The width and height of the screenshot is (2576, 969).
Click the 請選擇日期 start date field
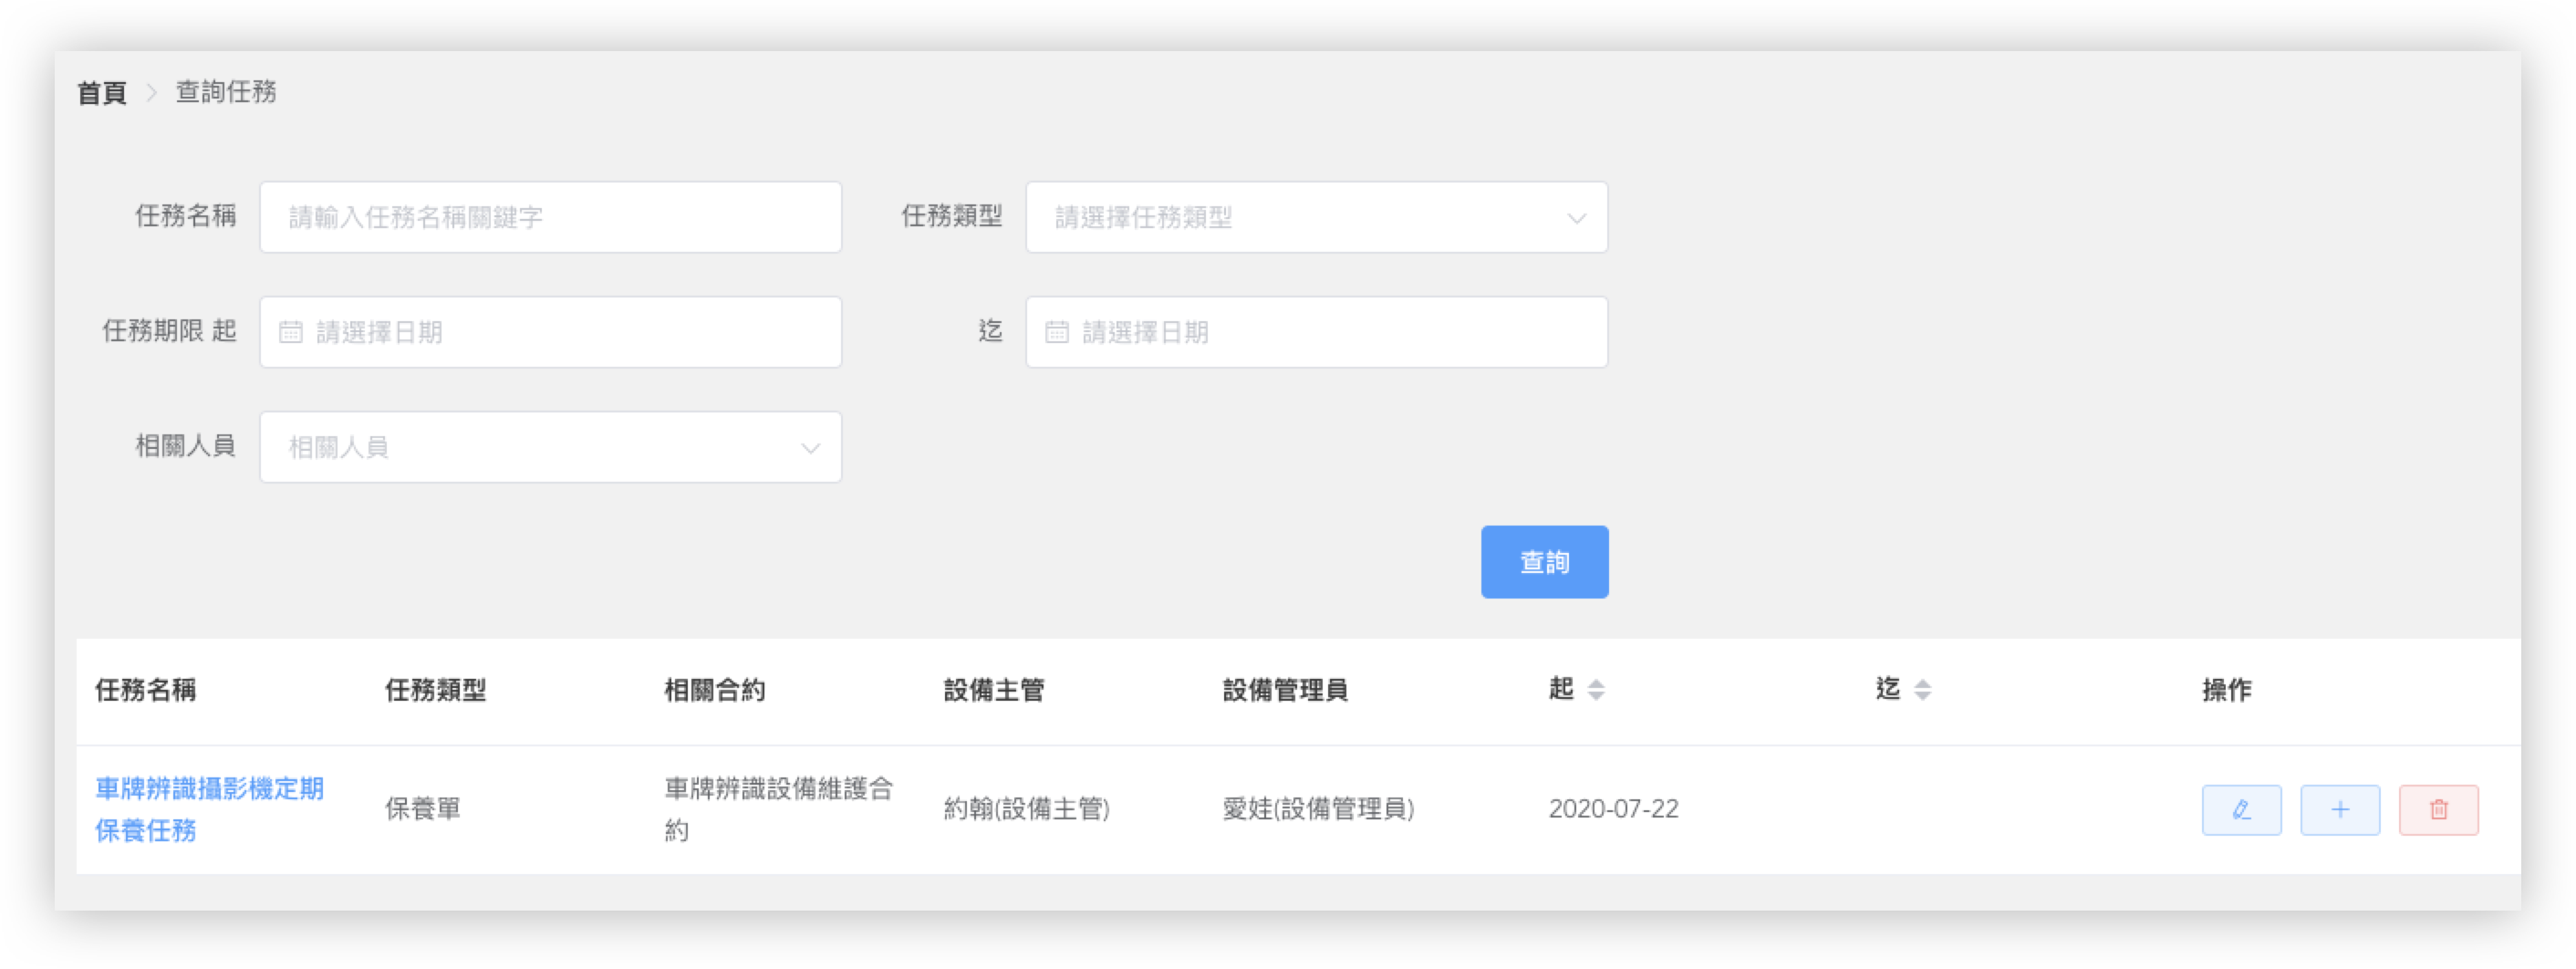(550, 331)
